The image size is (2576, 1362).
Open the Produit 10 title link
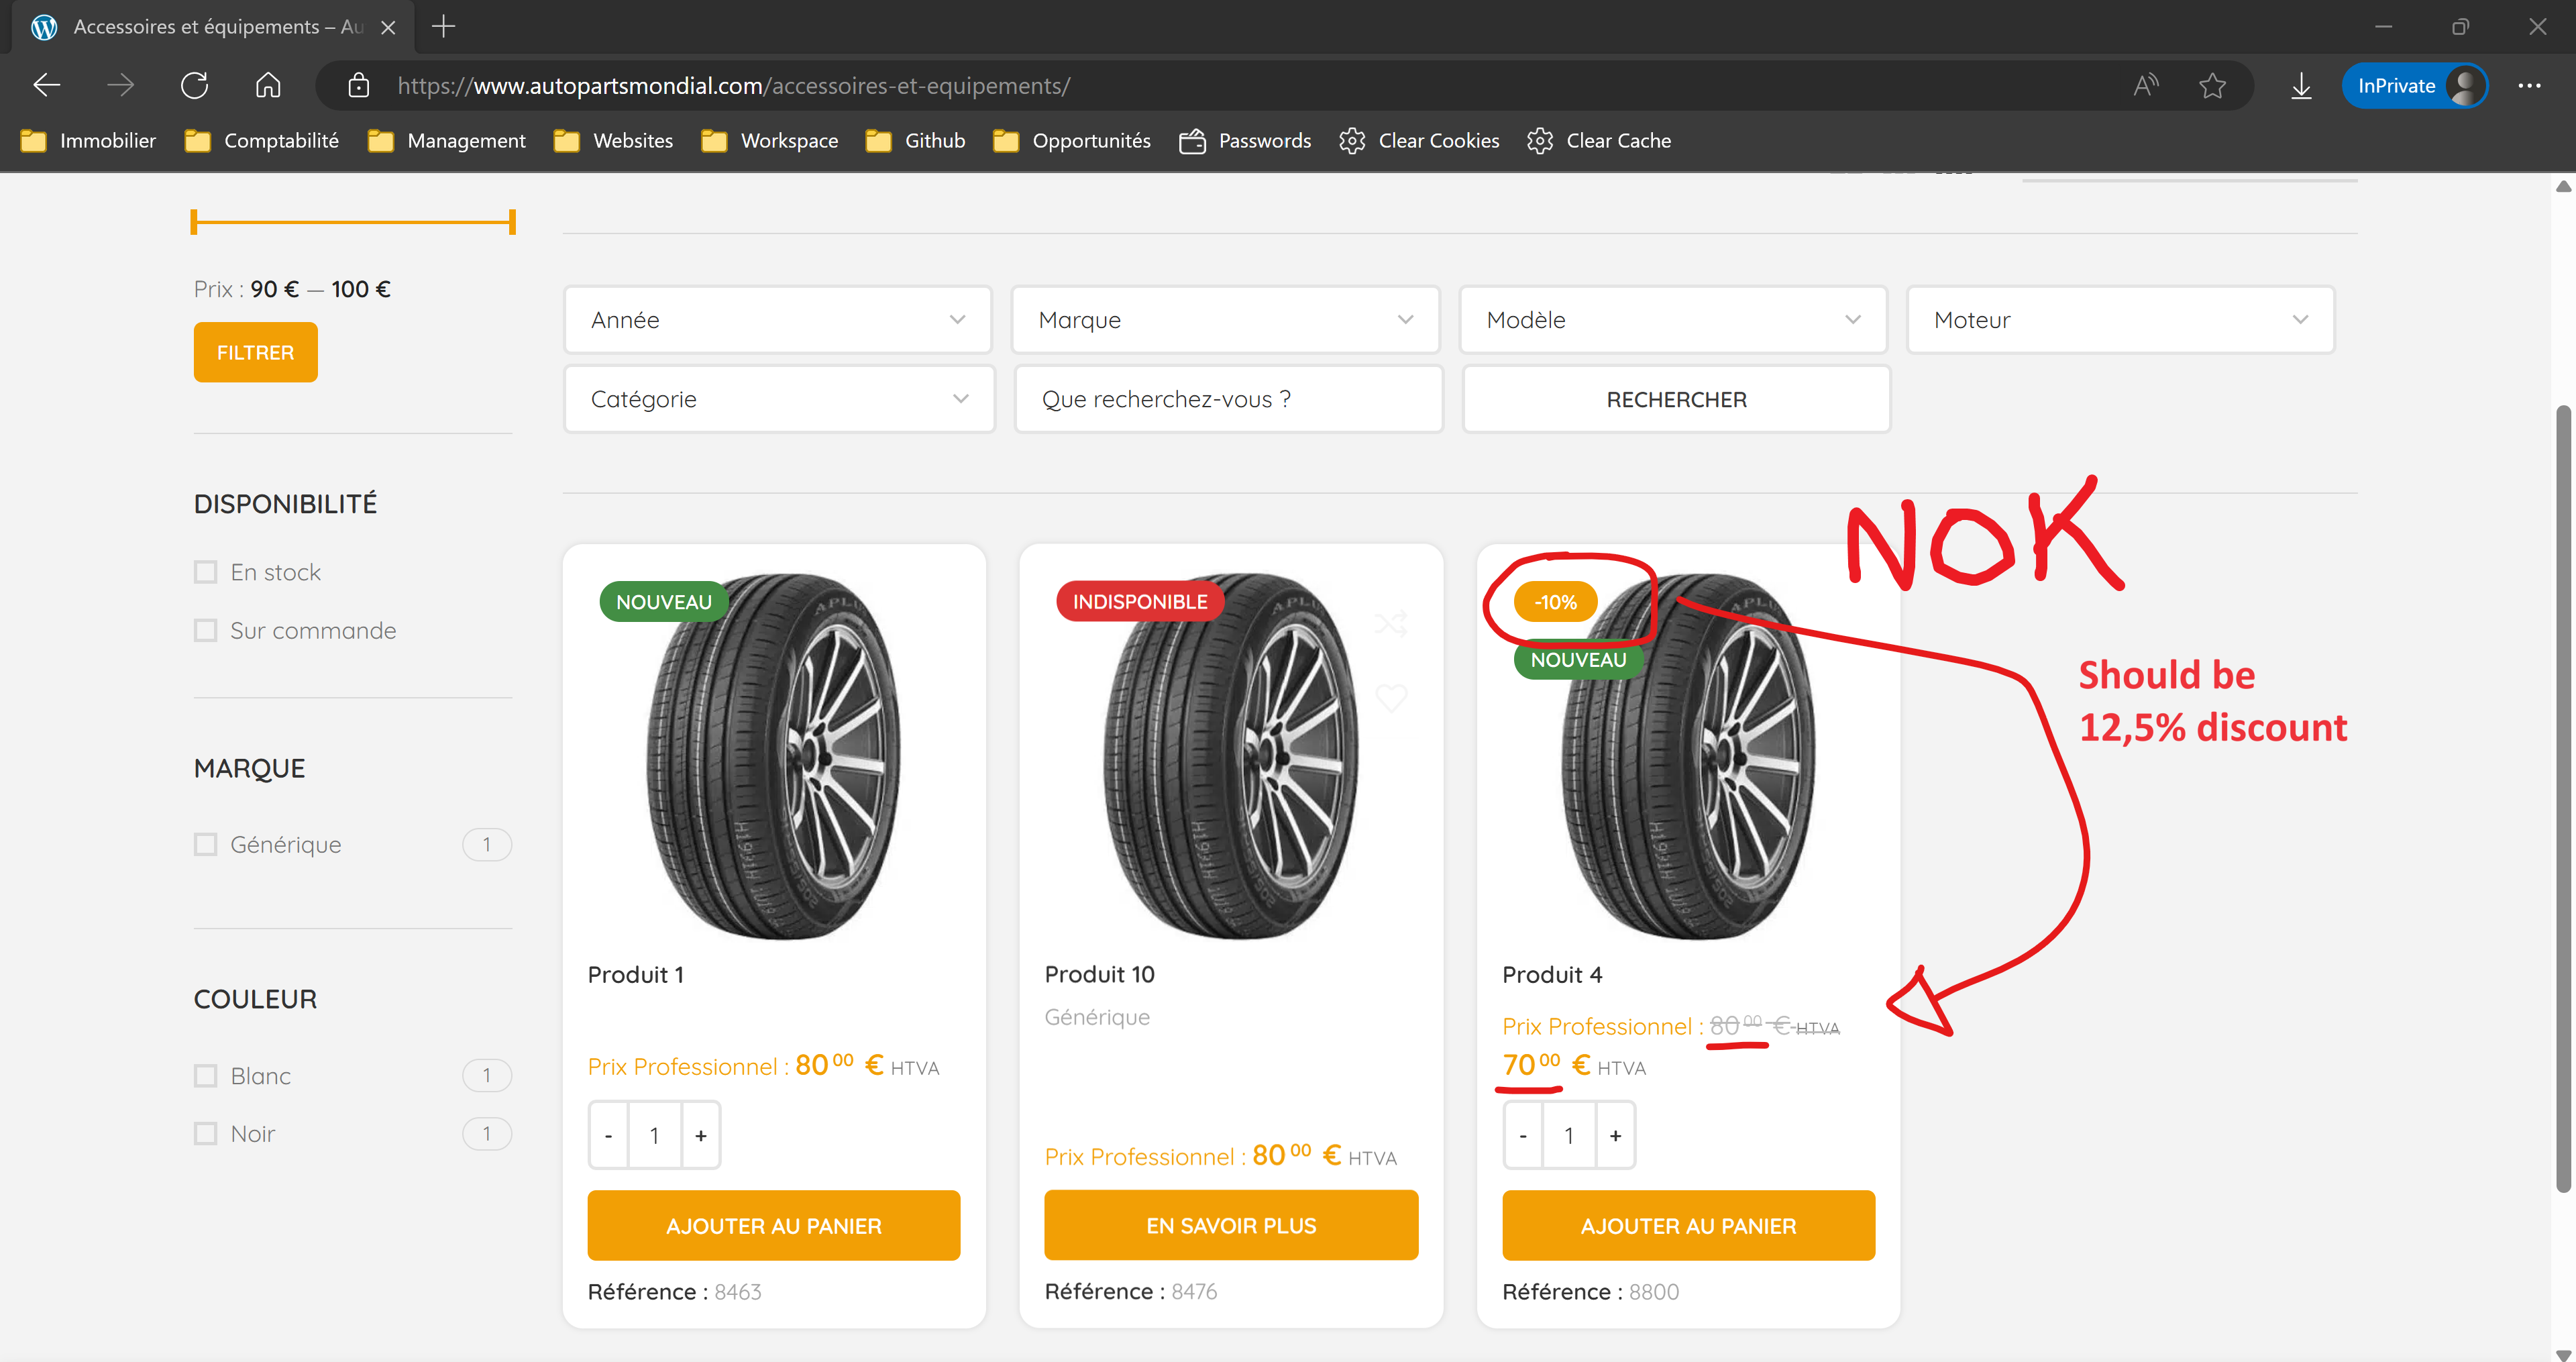[1100, 975]
